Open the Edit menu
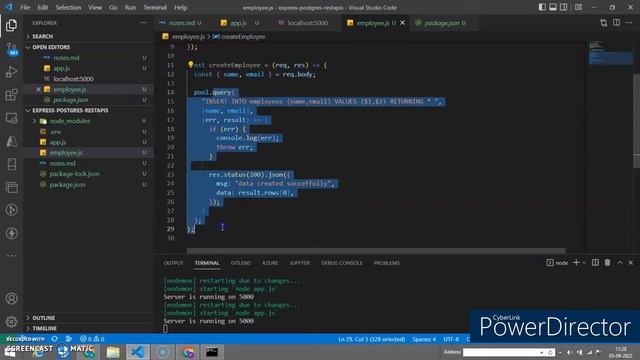Screen dimensions: 640x360 [42, 7]
